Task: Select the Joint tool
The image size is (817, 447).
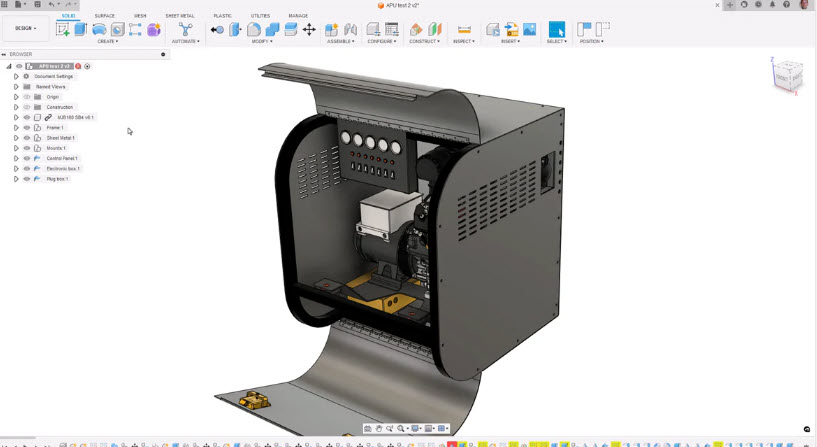Action: click(351, 29)
